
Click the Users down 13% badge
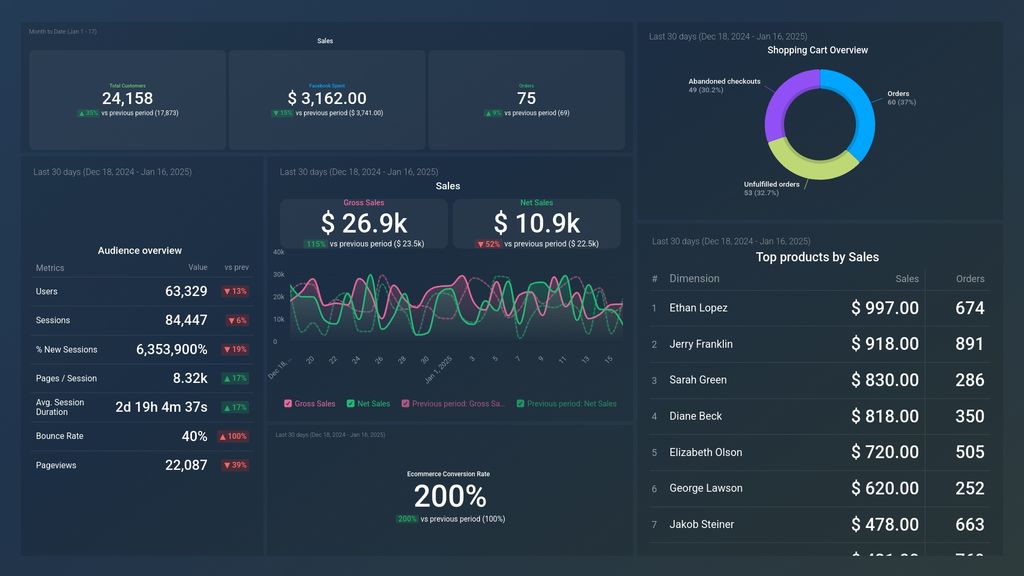click(x=235, y=291)
